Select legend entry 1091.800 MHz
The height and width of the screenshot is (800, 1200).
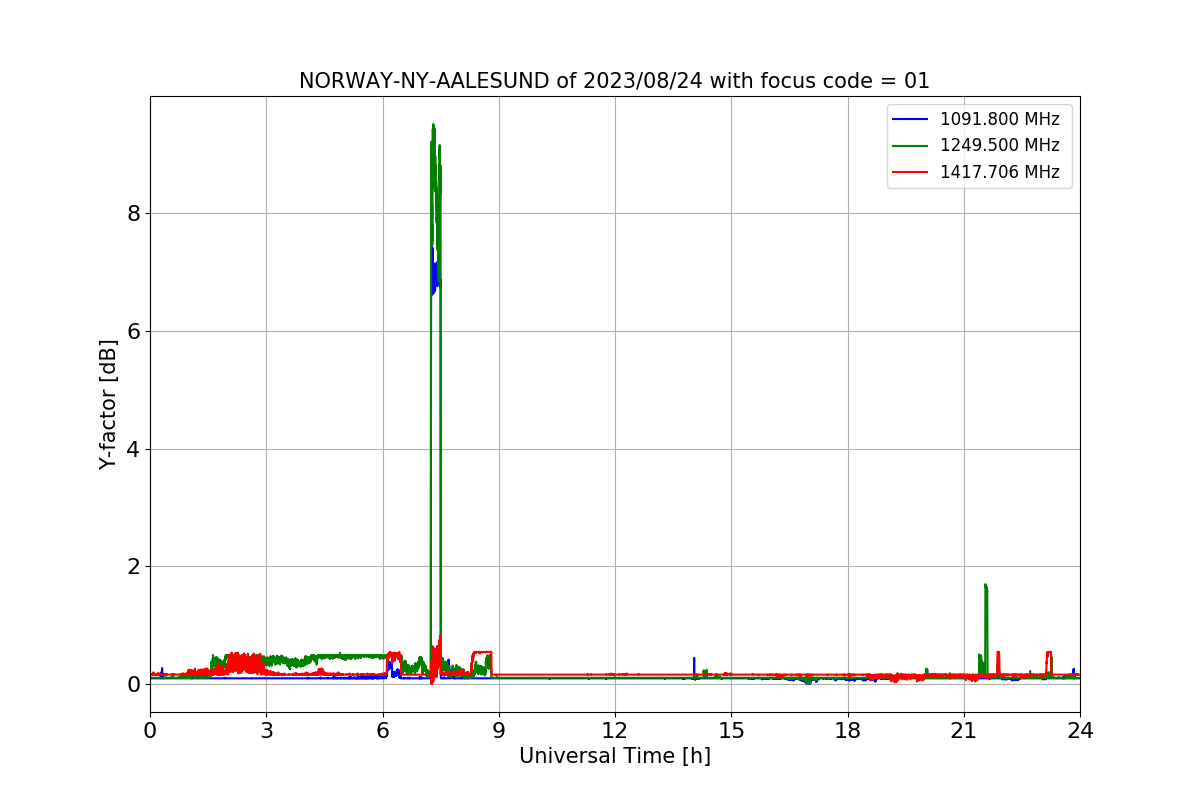coord(999,119)
